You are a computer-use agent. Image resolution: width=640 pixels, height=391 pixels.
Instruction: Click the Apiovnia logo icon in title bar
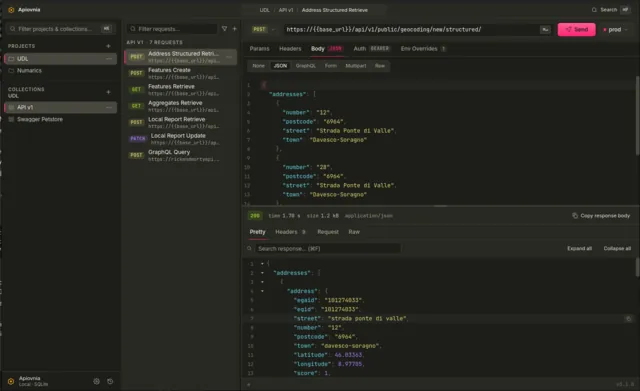pos(11,10)
